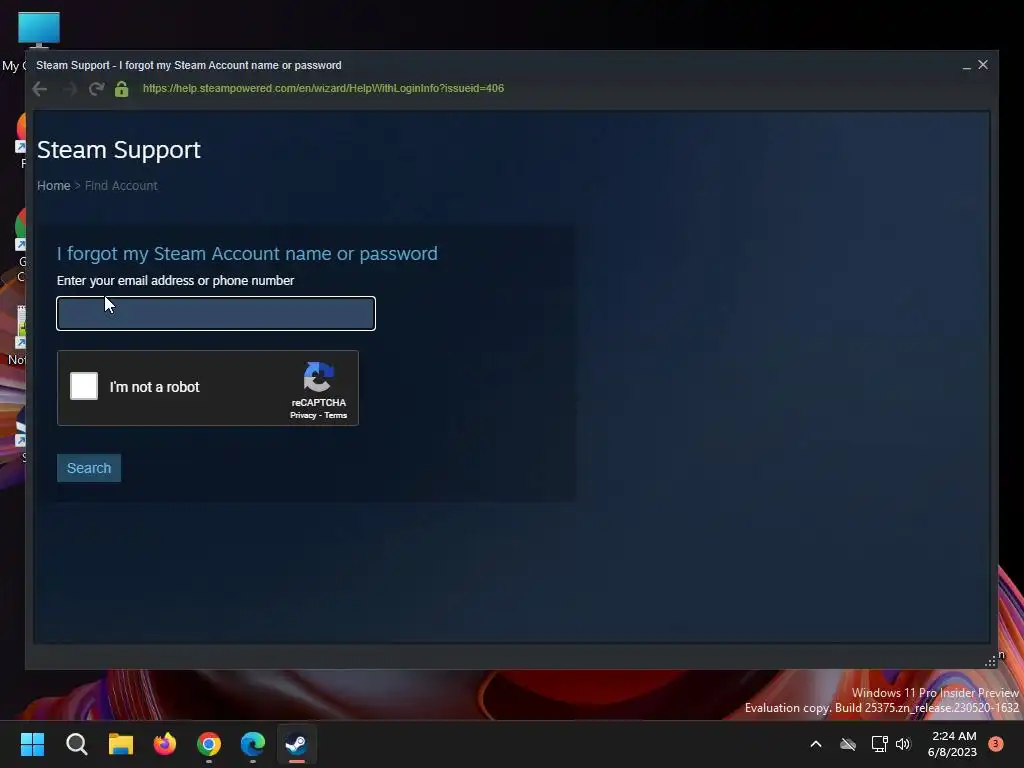
Task: Click the window resize grip corner
Action: point(990,662)
